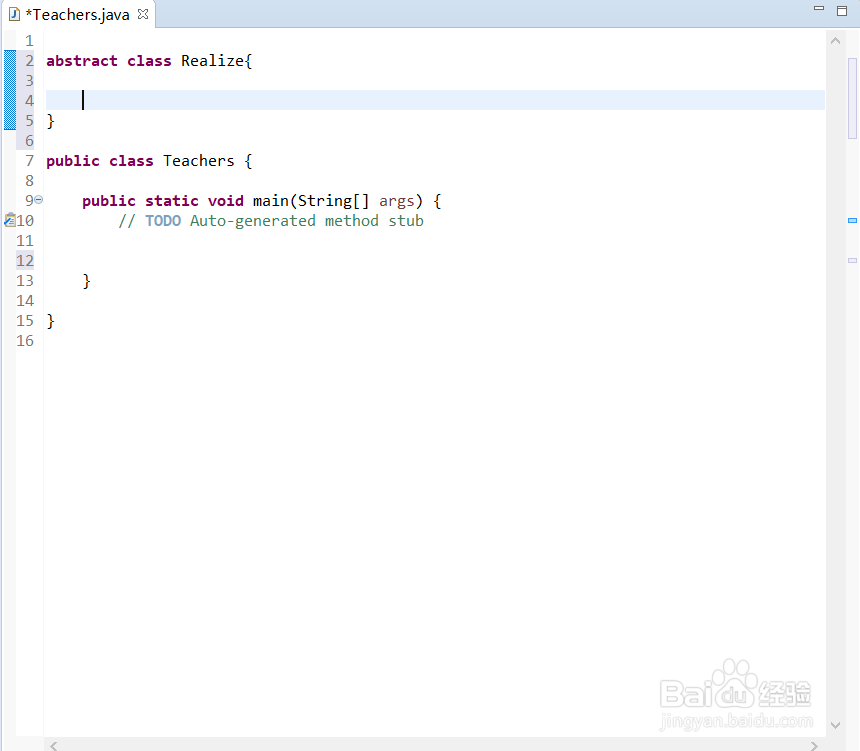Viewport: 860px width, 751px height.
Task: Click line number 16 in the gutter
Action: pos(25,341)
